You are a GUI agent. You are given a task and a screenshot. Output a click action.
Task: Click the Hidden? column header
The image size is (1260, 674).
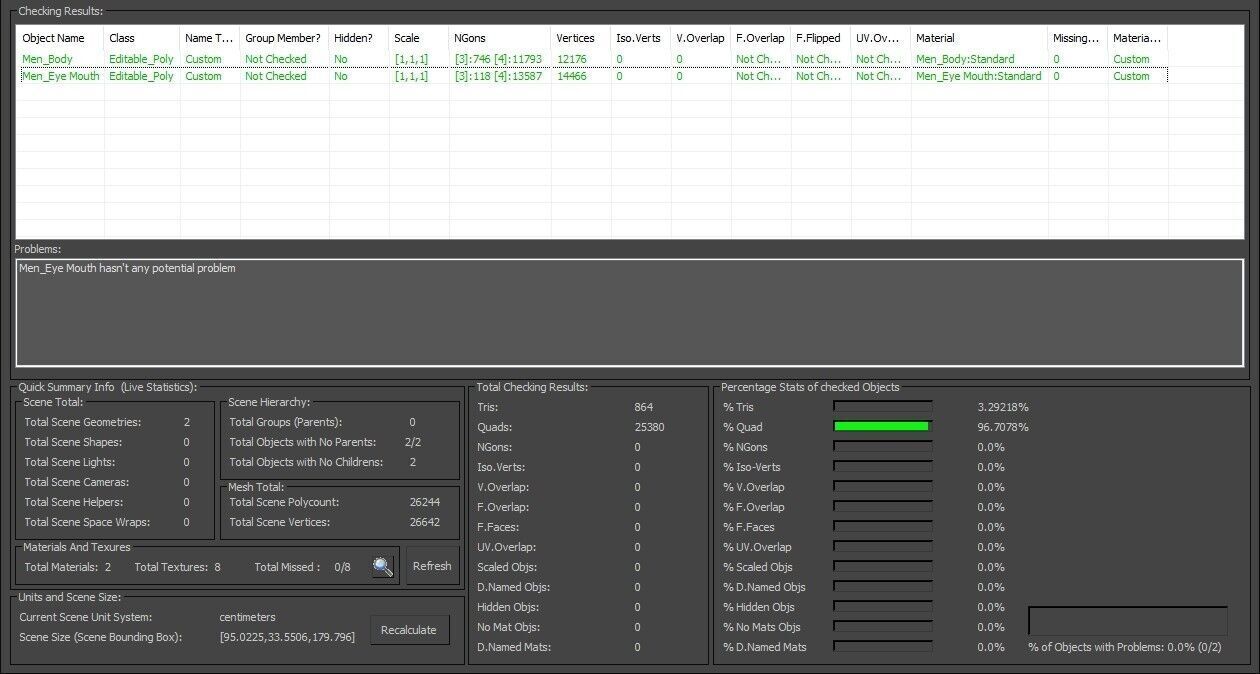click(358, 38)
